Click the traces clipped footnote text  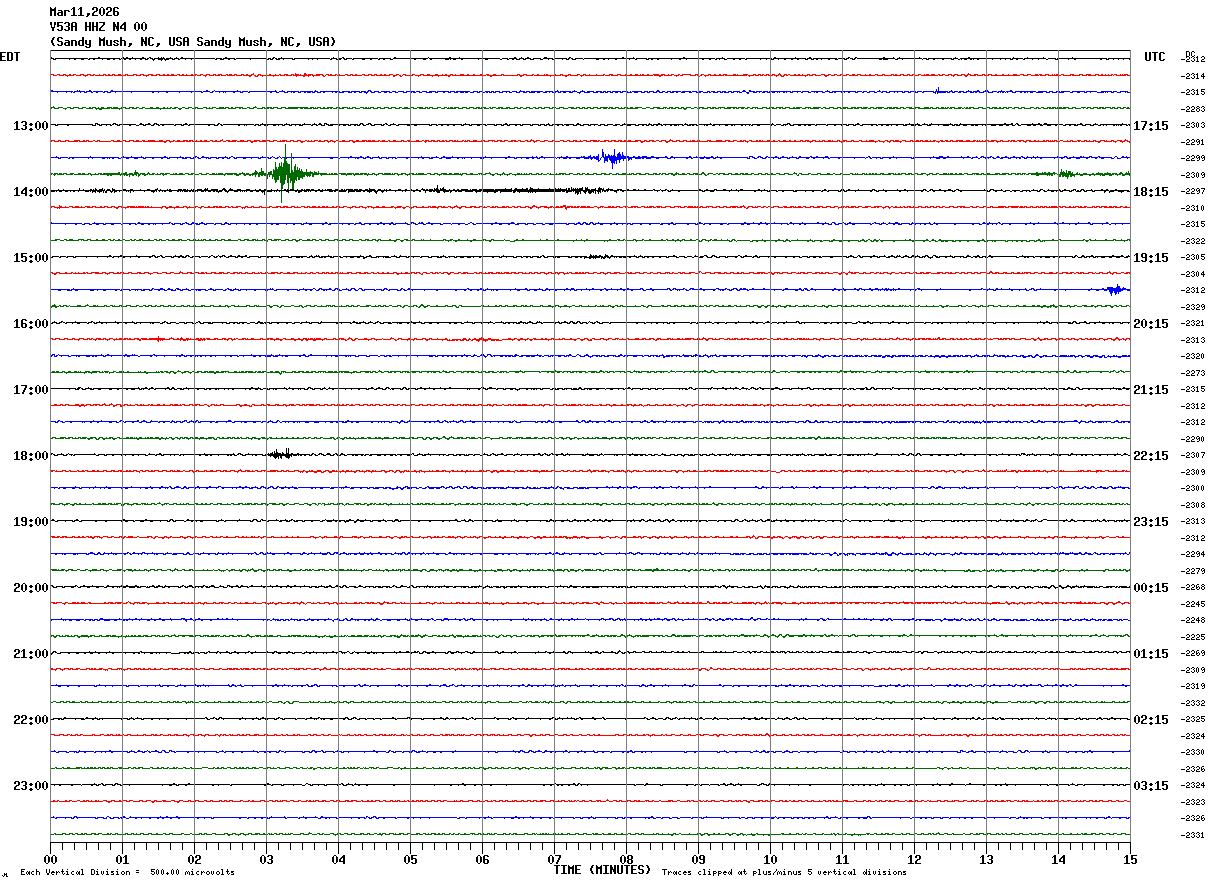tap(784, 873)
